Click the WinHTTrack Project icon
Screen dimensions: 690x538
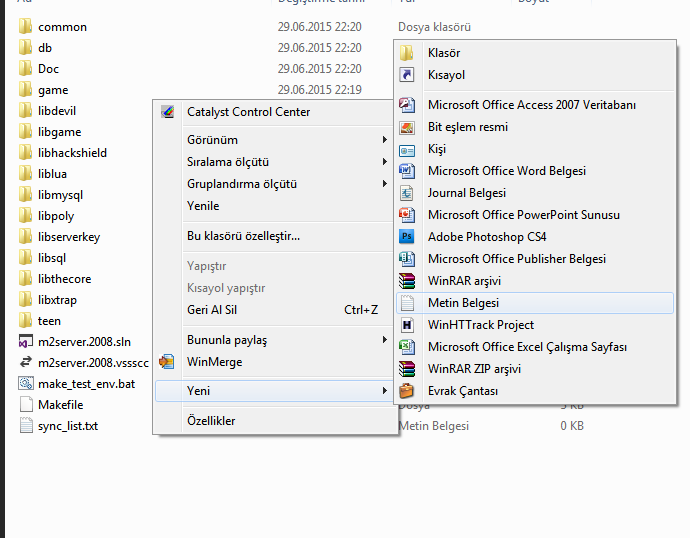pos(407,325)
